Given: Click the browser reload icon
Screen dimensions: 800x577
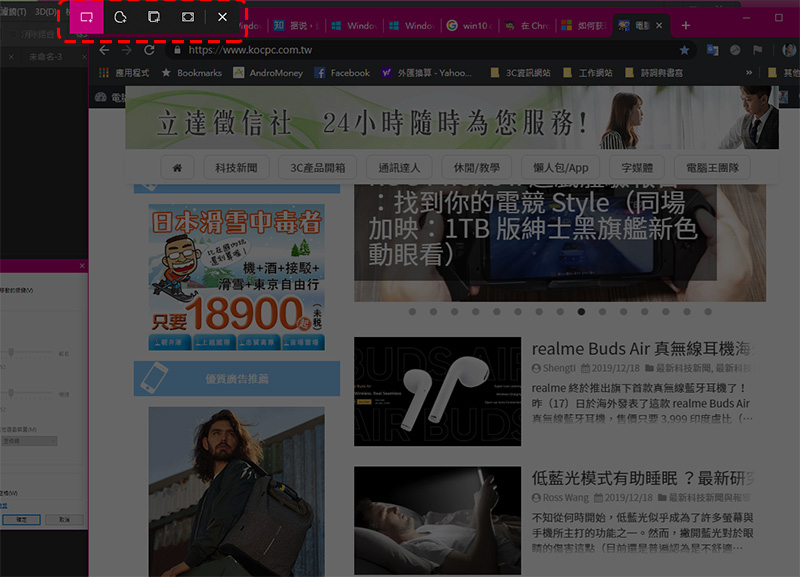Looking at the screenshot, I should (x=150, y=49).
